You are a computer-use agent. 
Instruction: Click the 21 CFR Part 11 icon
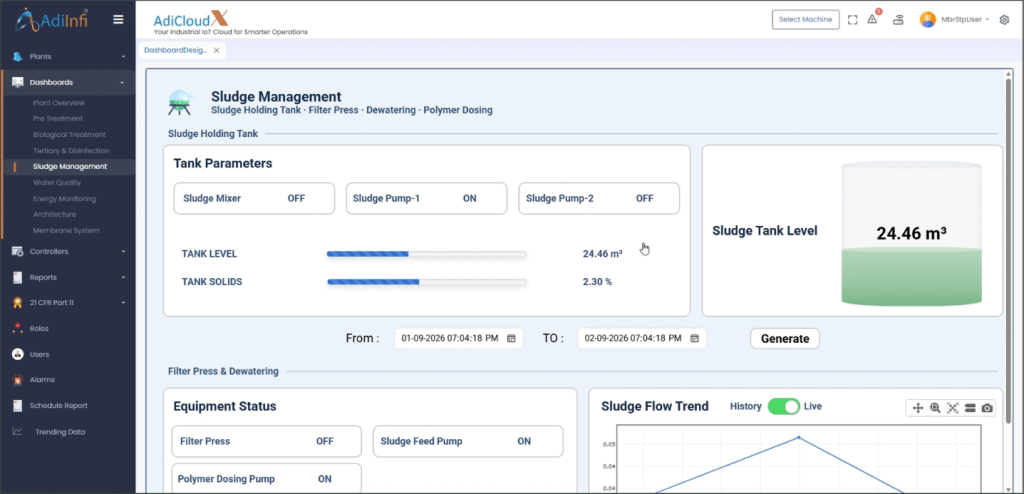18,303
